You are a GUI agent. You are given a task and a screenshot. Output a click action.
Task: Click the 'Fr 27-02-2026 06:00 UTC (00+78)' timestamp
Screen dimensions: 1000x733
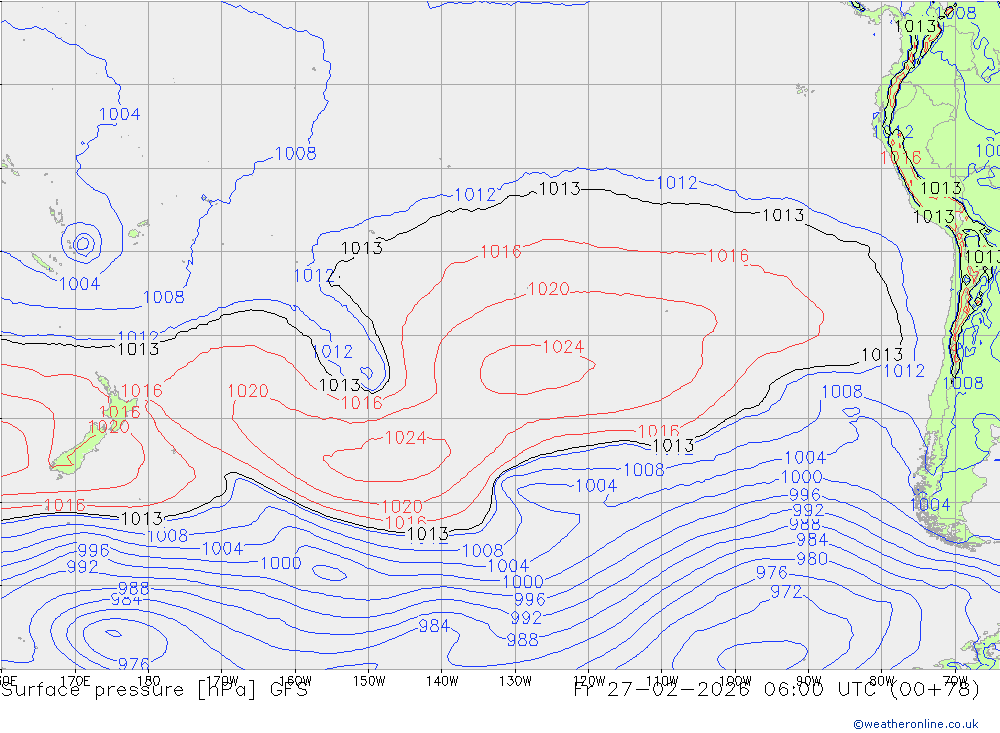(777, 690)
